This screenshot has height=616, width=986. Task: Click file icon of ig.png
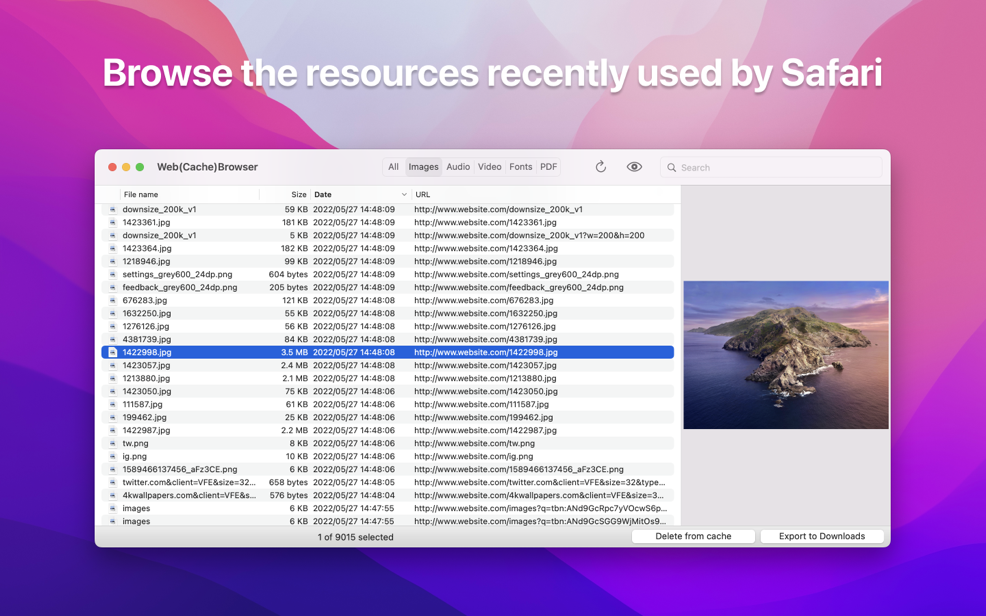pyautogui.click(x=113, y=456)
